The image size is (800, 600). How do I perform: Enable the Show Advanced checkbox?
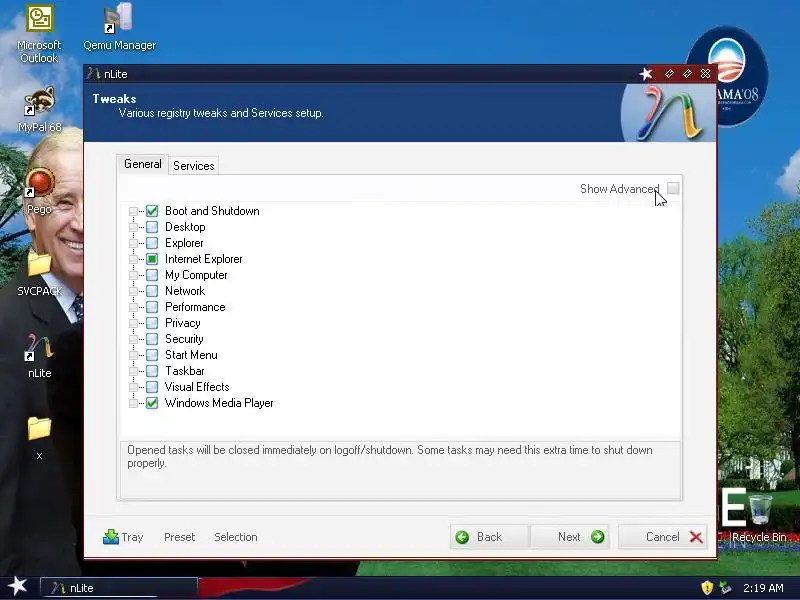click(673, 188)
